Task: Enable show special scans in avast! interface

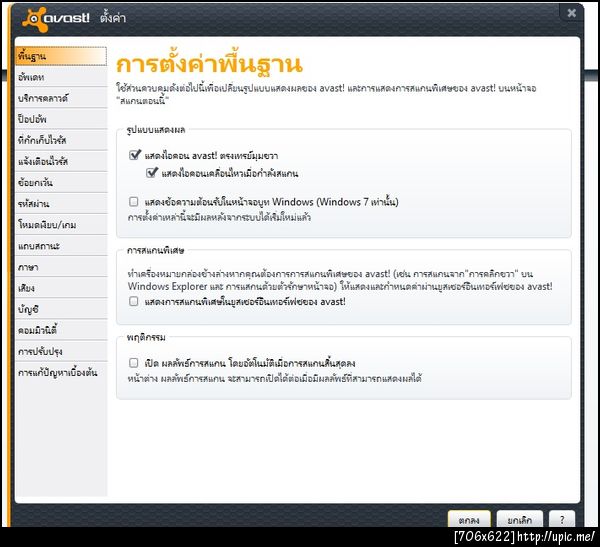Action: coord(134,301)
